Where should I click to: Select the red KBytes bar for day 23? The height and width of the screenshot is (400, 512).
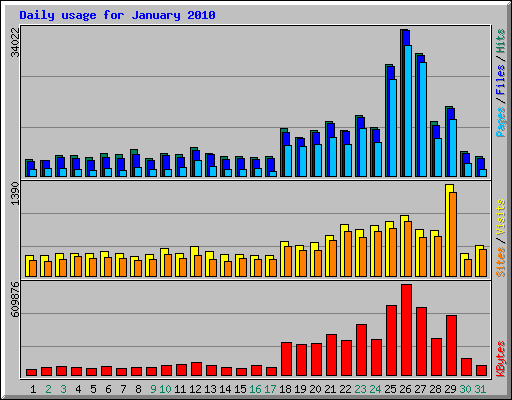pyautogui.click(x=361, y=350)
